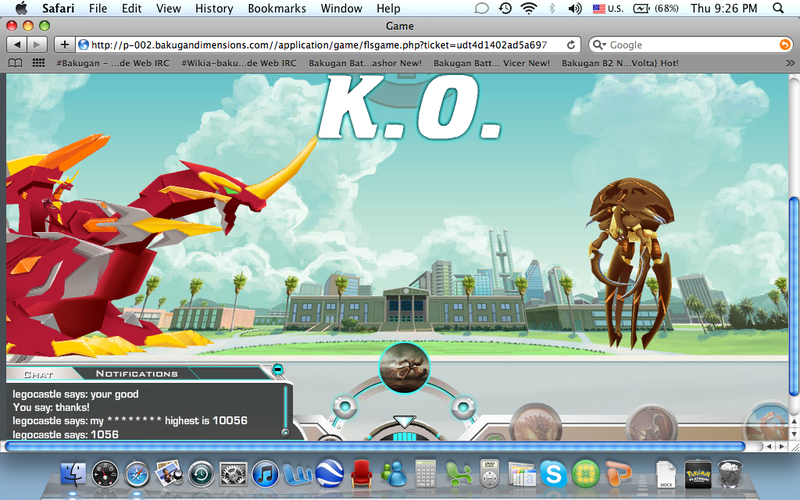
Task: Open the Time Machine menu bar dropdown
Action: [506, 9]
